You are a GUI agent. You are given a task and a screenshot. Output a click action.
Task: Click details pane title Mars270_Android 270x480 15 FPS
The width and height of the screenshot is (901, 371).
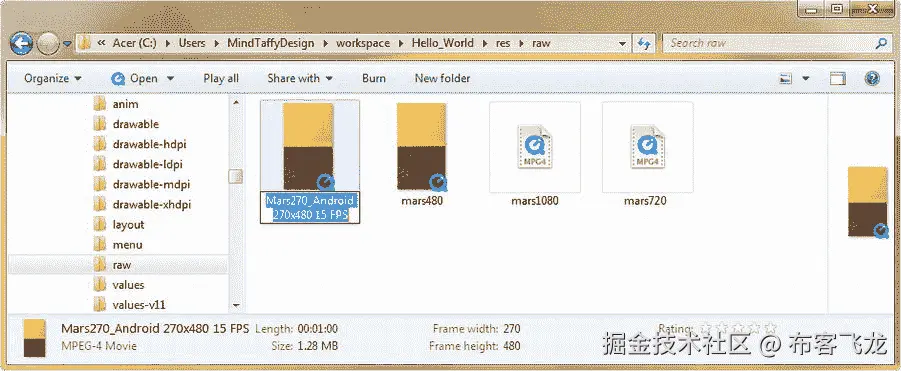point(155,329)
